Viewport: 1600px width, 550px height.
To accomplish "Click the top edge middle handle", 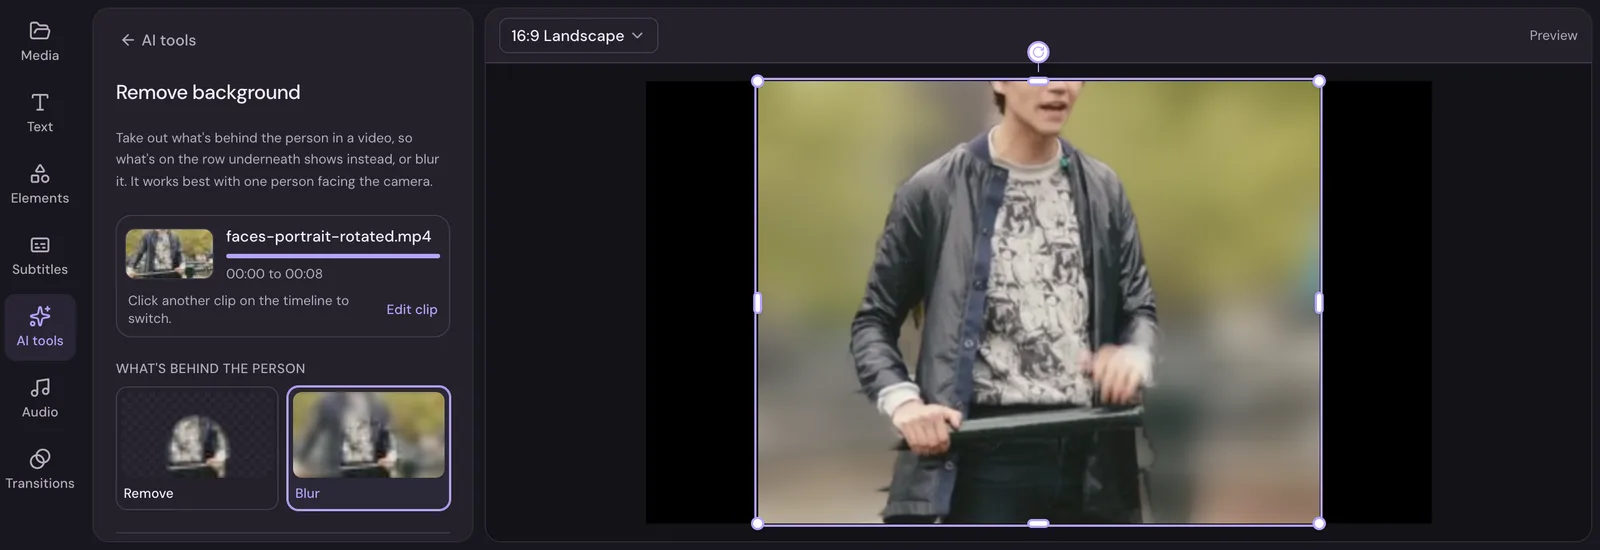I will point(1038,81).
